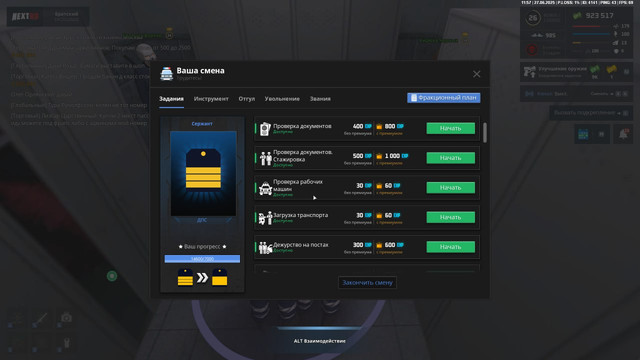The height and width of the screenshot is (360, 640).
Task: Click the next rank solid-stripe badge
Action: point(220,278)
